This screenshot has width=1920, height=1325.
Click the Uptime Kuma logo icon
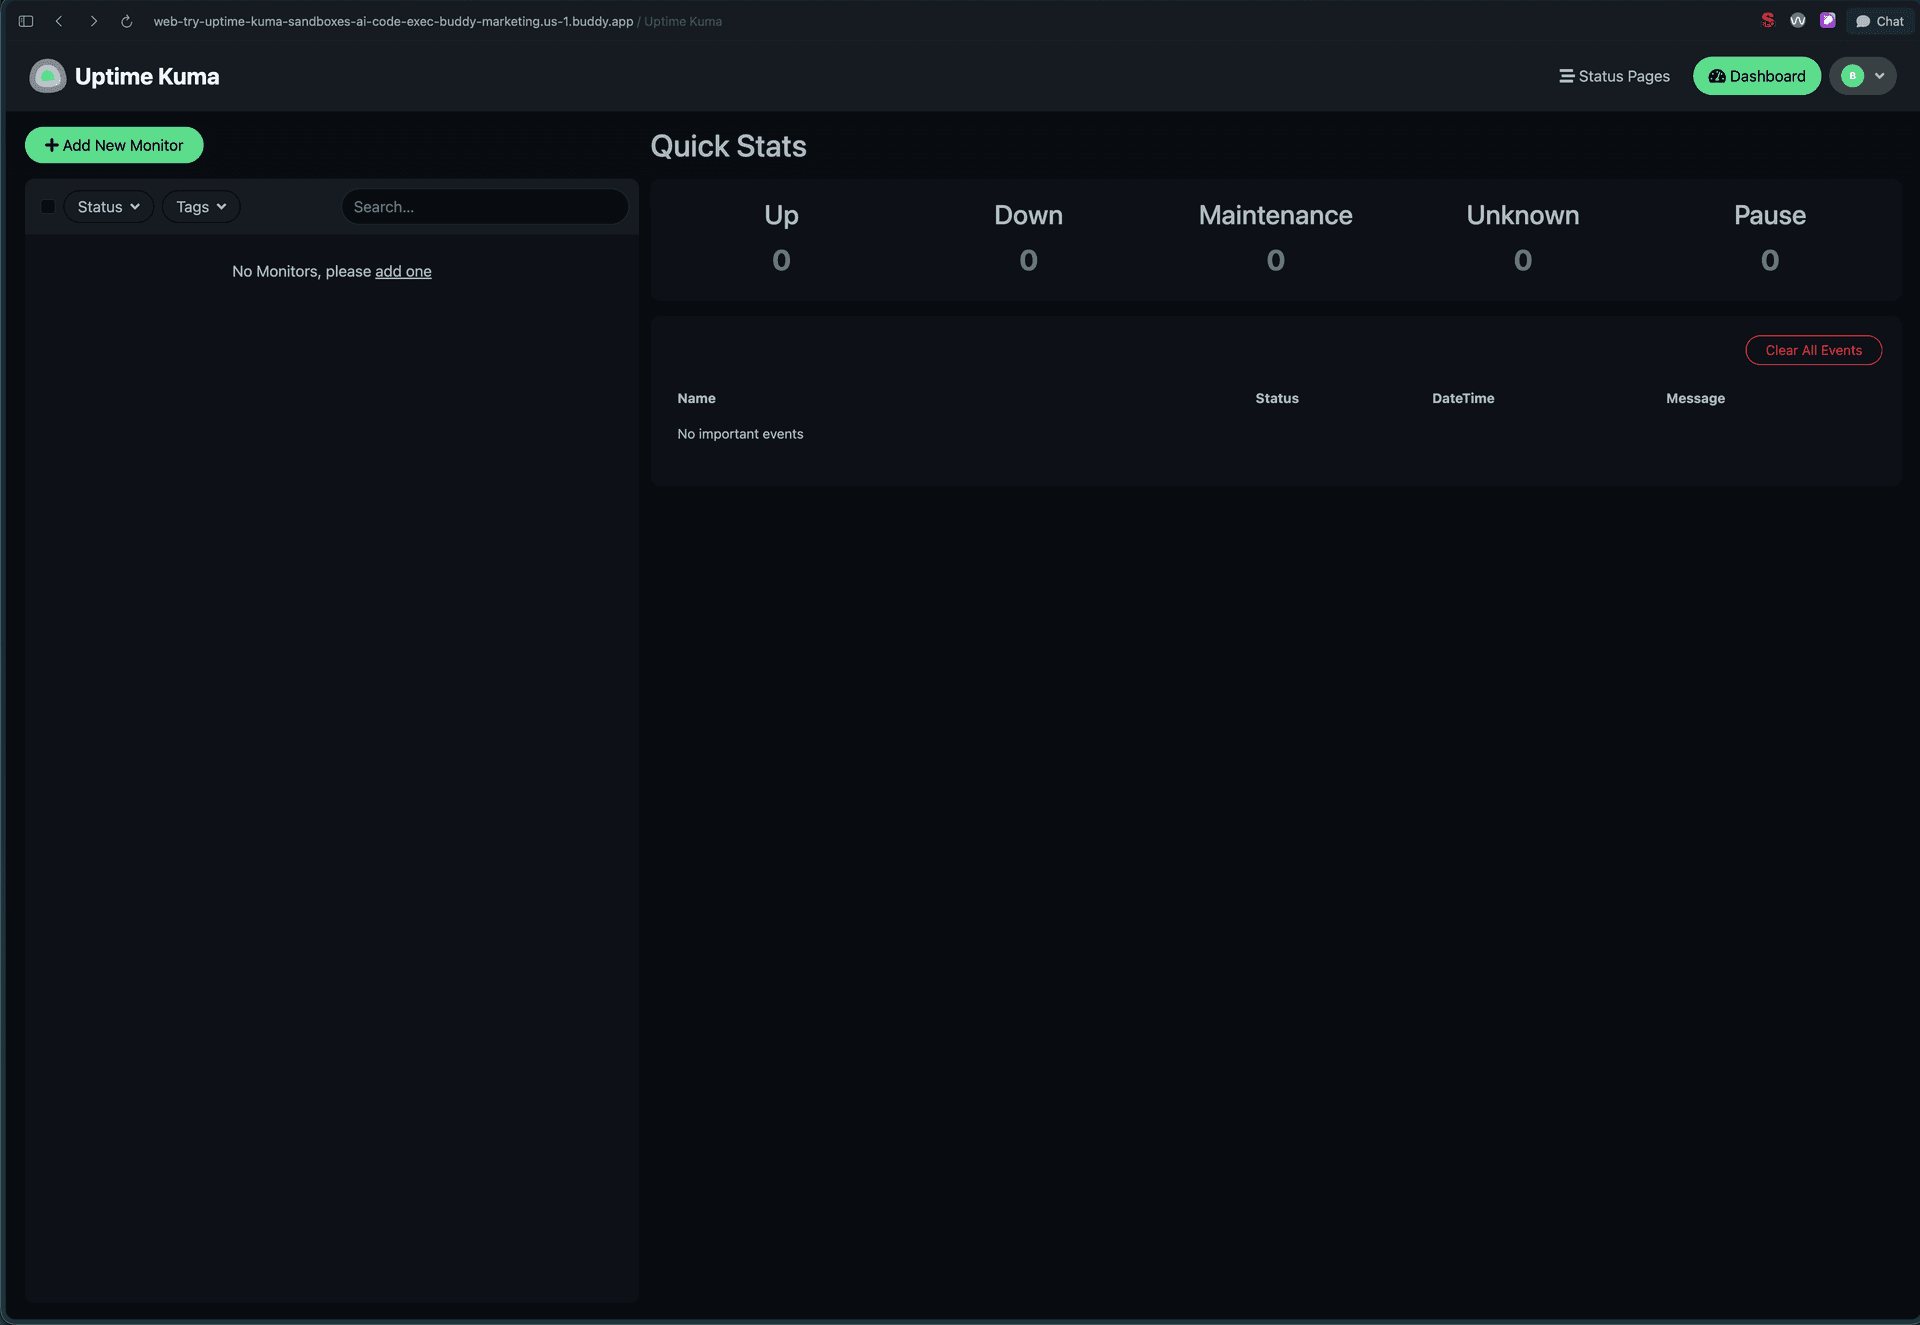pos(47,76)
